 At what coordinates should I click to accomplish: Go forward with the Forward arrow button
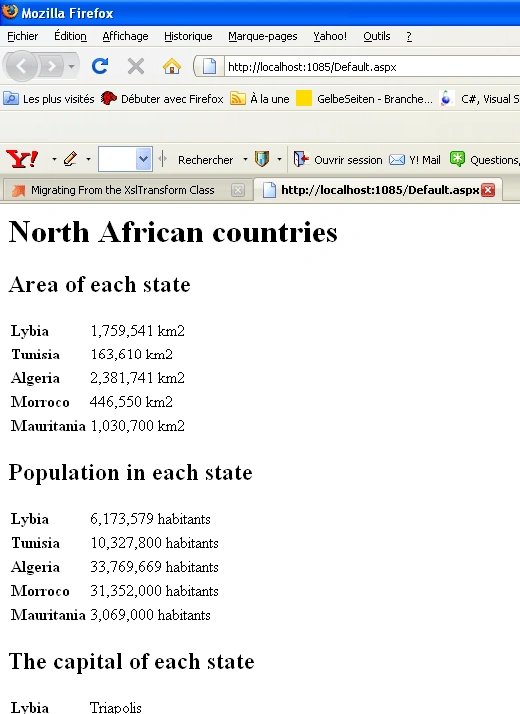pos(51,67)
